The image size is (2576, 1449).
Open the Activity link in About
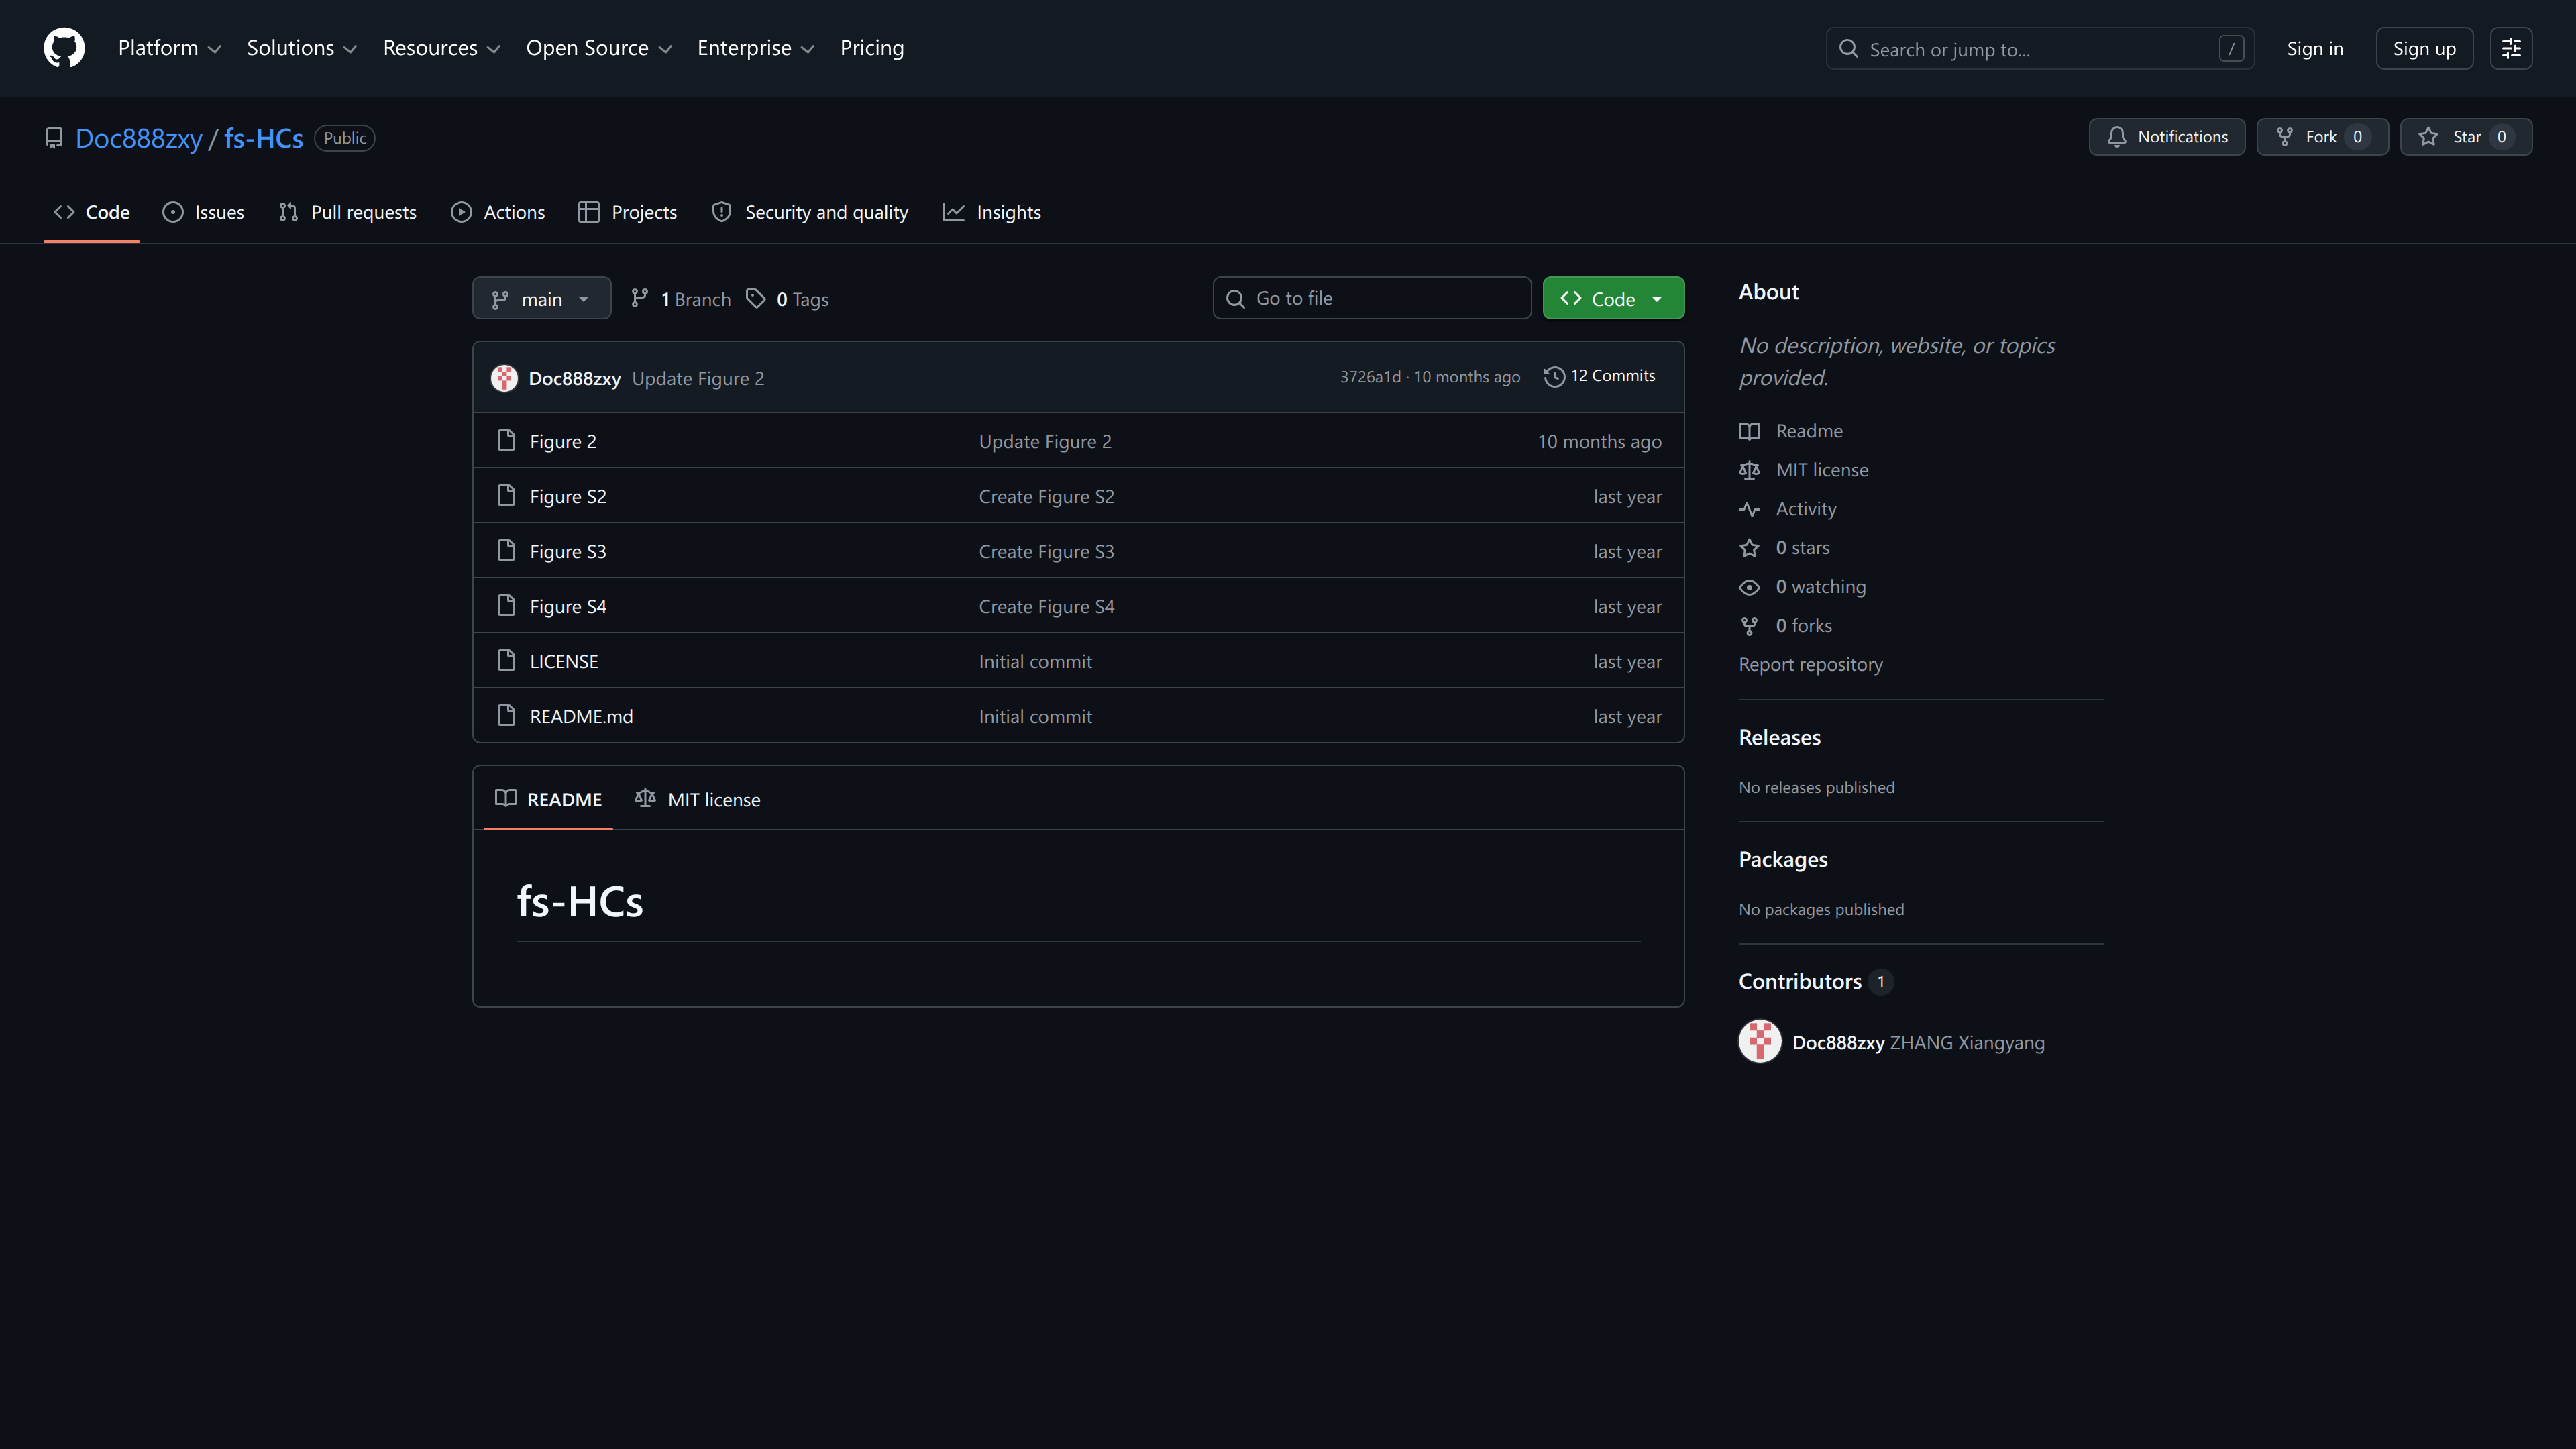[1805, 508]
